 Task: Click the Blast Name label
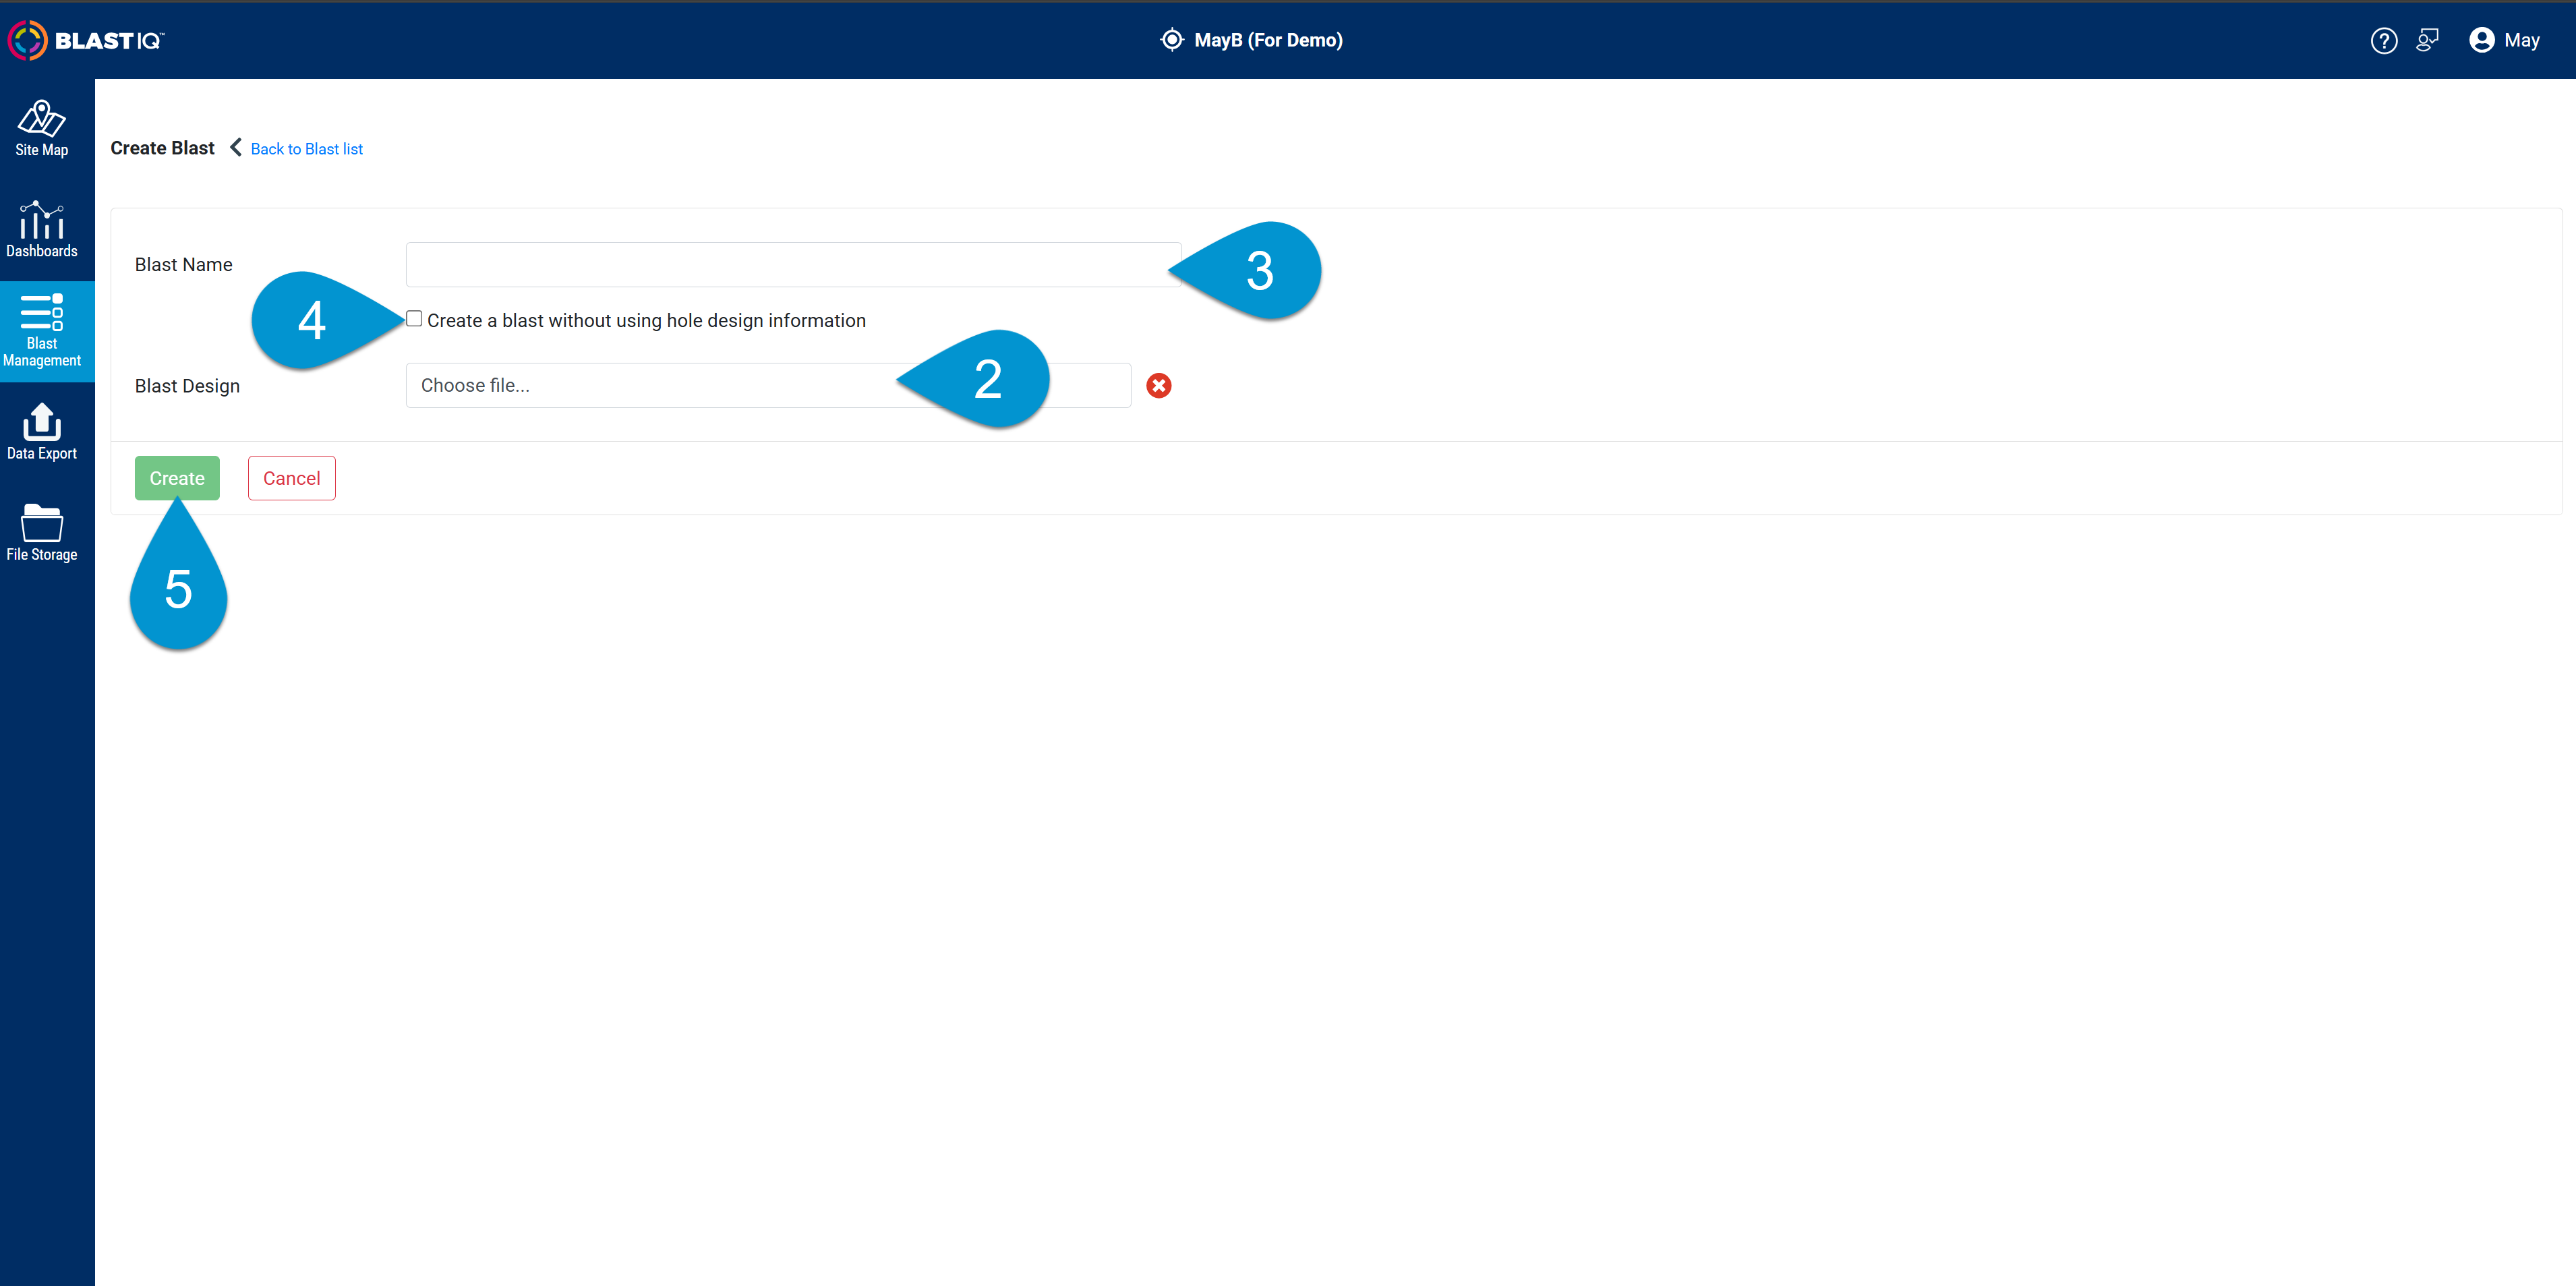point(183,265)
